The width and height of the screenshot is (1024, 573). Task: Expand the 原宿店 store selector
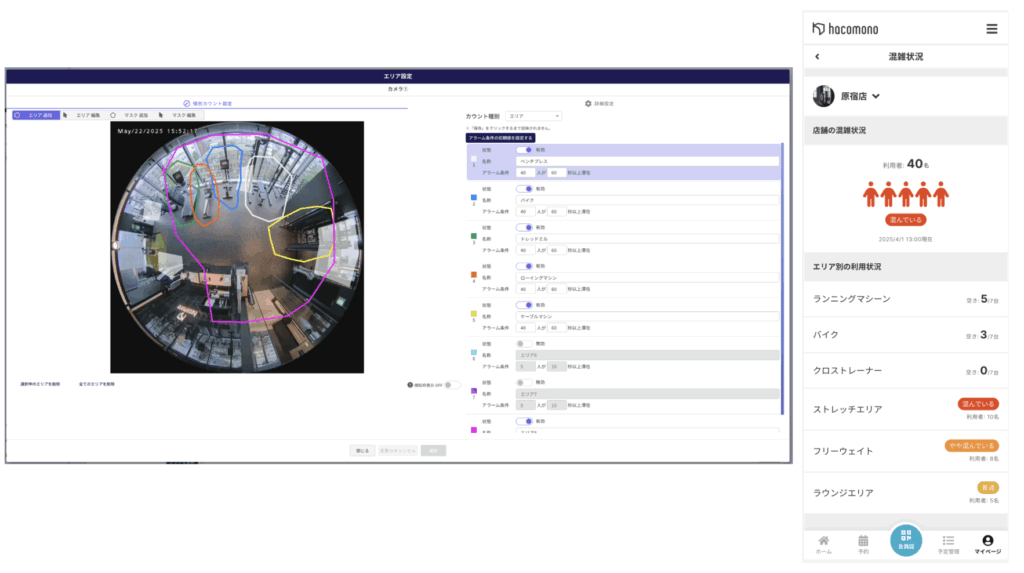point(860,96)
